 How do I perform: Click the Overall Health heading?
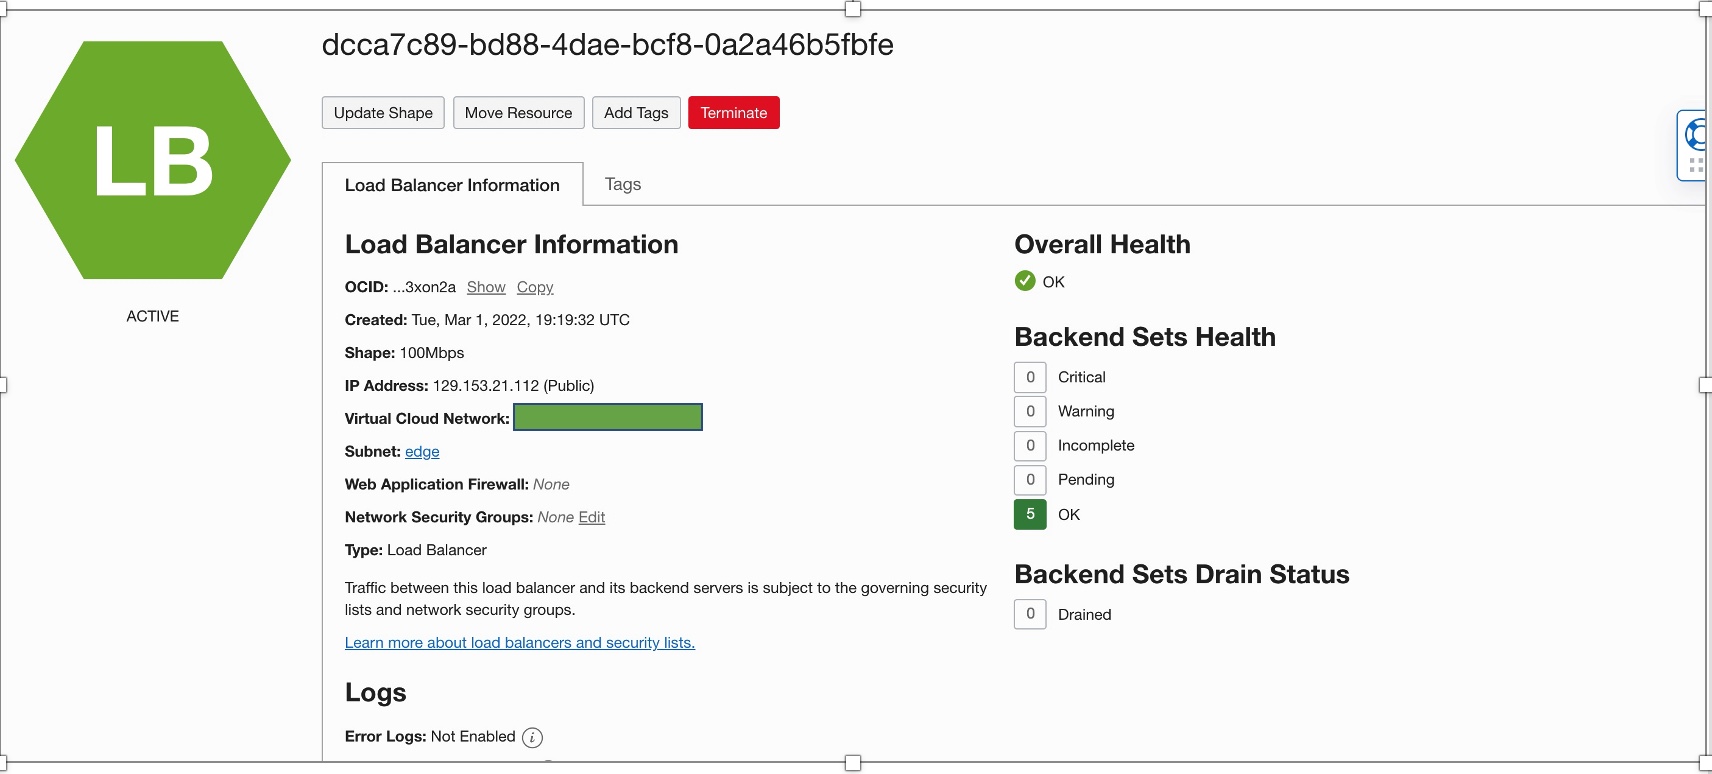pos(1102,244)
